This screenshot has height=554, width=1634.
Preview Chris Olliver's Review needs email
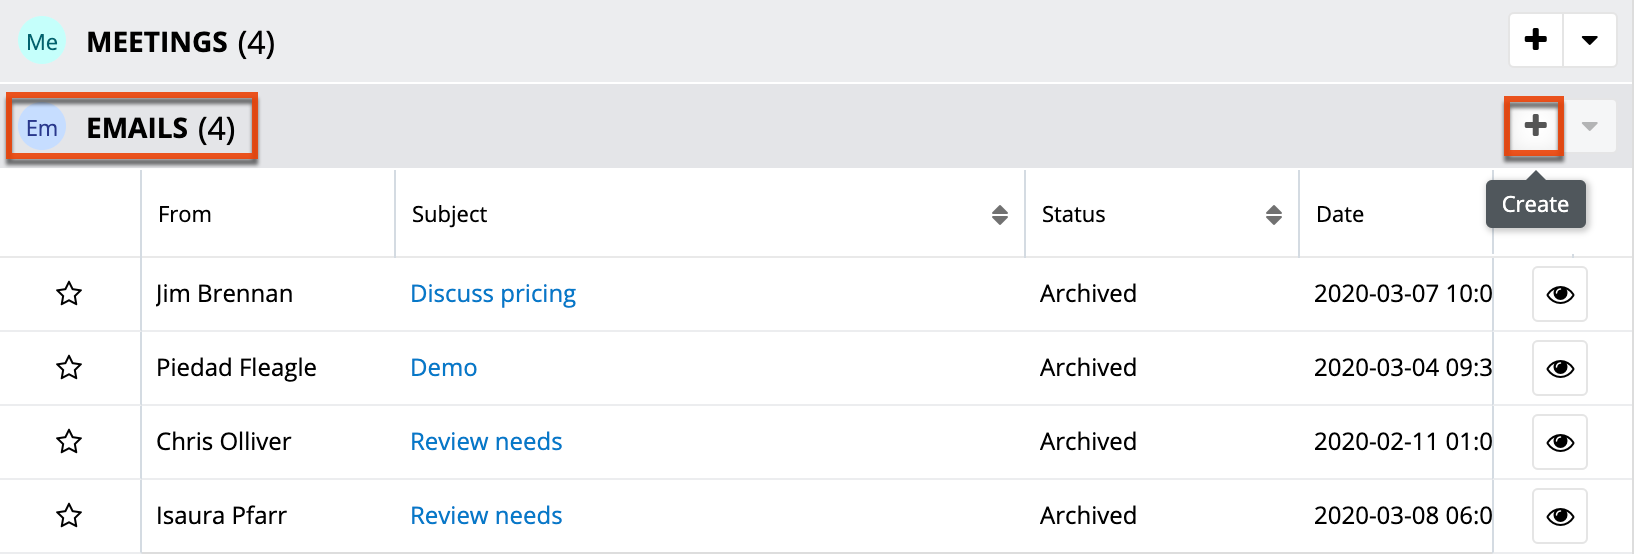point(1559,443)
